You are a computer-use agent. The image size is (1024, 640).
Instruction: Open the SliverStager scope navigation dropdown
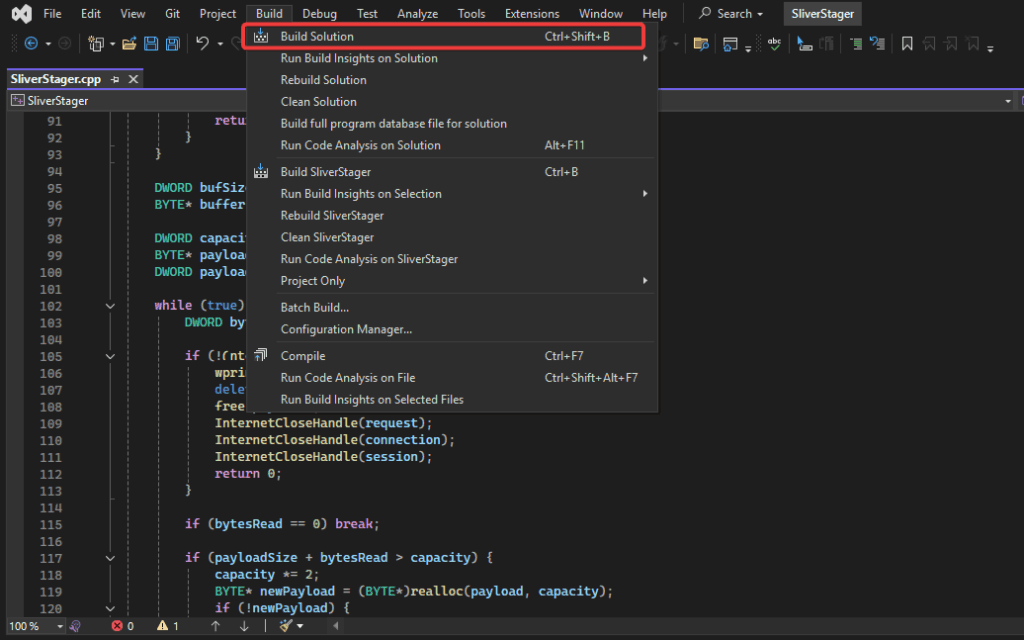(x=1008, y=101)
